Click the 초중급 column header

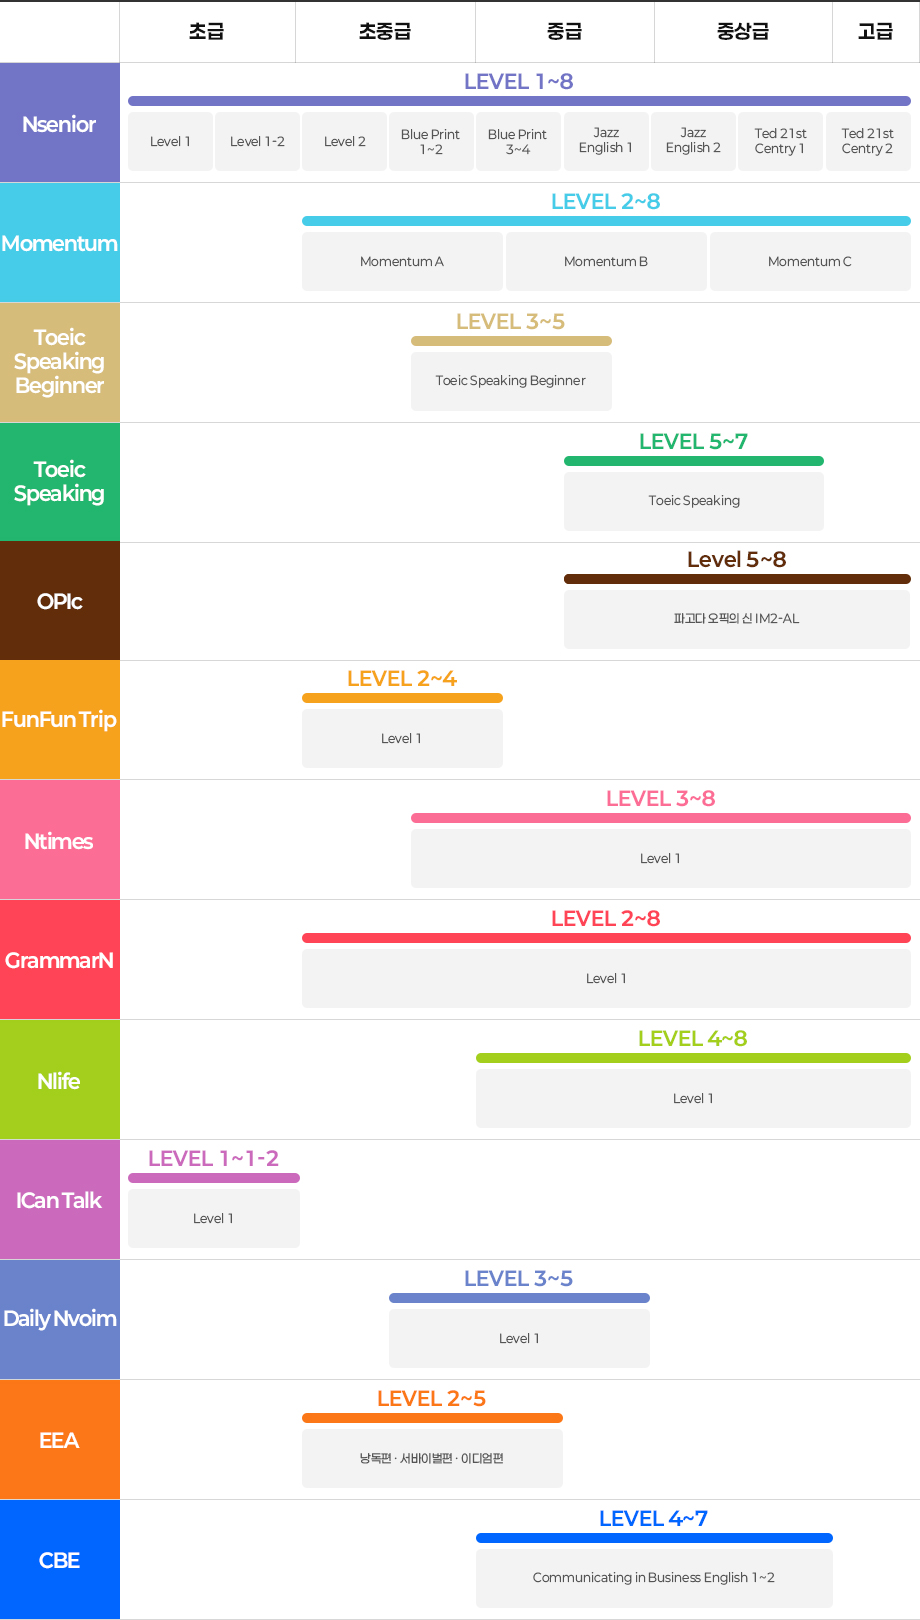pos(385,32)
